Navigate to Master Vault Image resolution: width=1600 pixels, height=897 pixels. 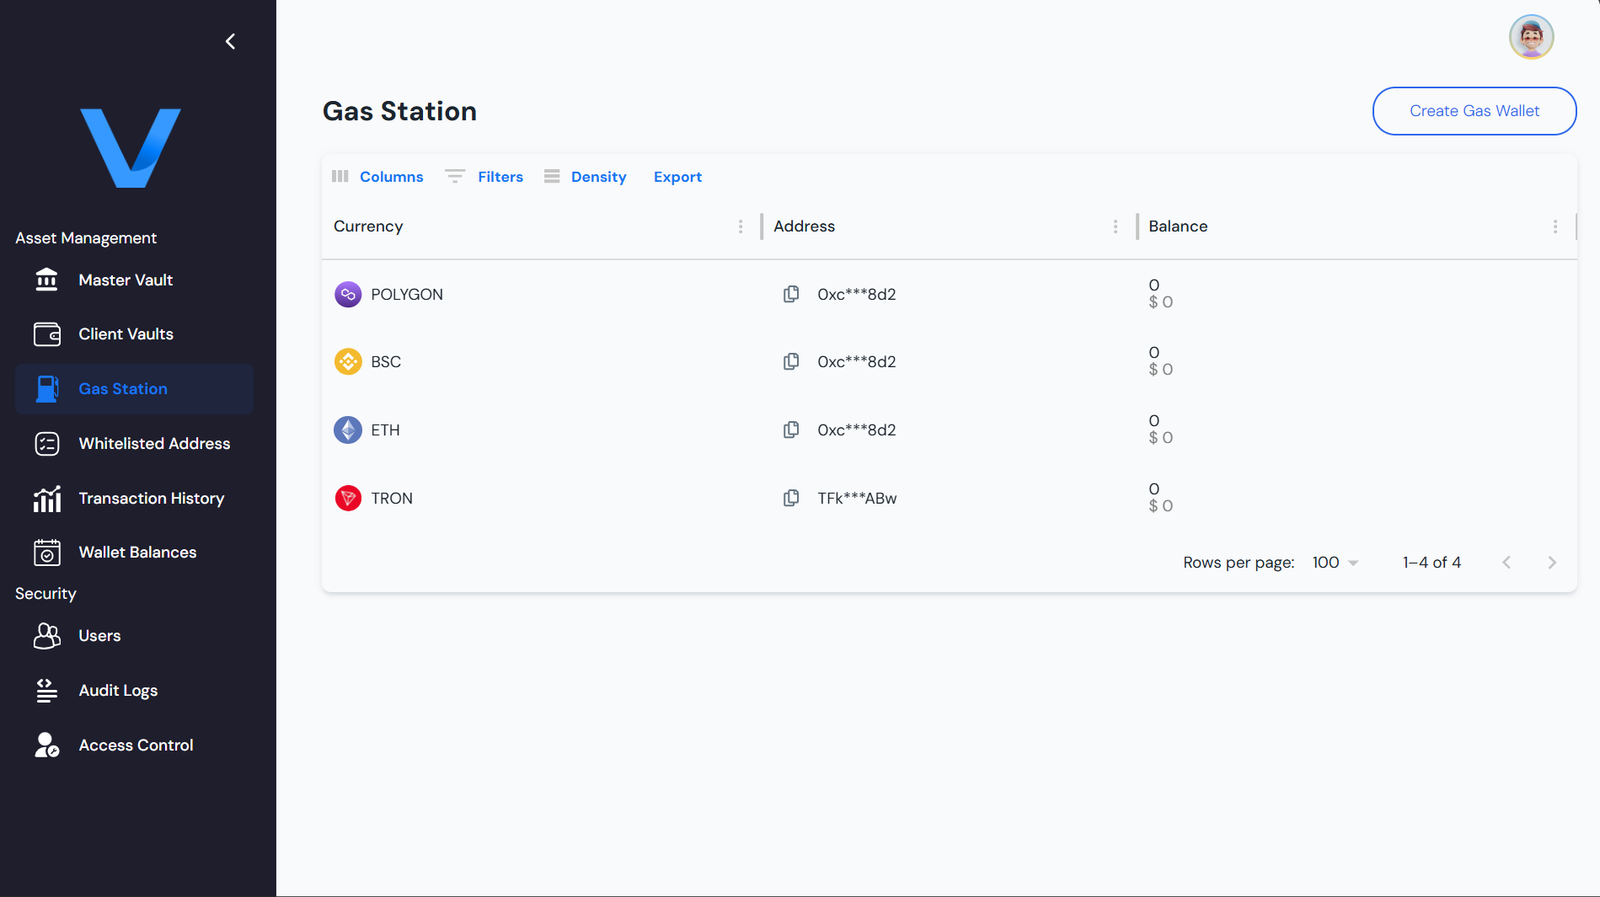(125, 280)
